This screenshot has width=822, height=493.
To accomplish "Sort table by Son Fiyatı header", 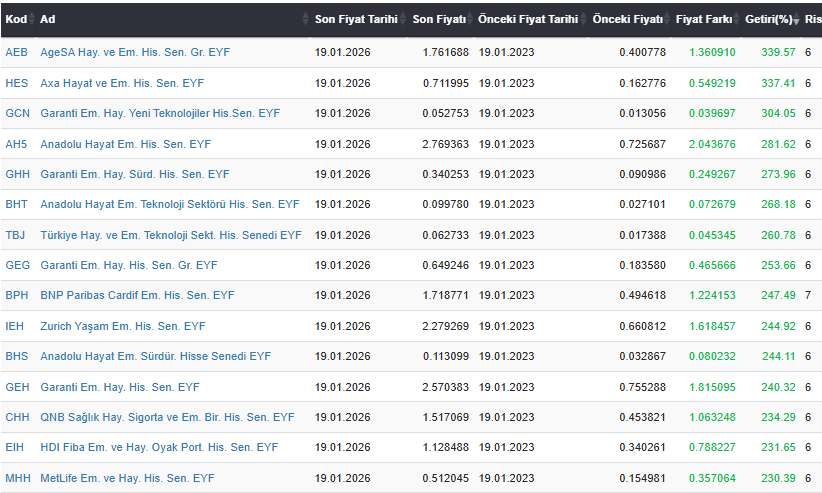I will [x=472, y=20].
